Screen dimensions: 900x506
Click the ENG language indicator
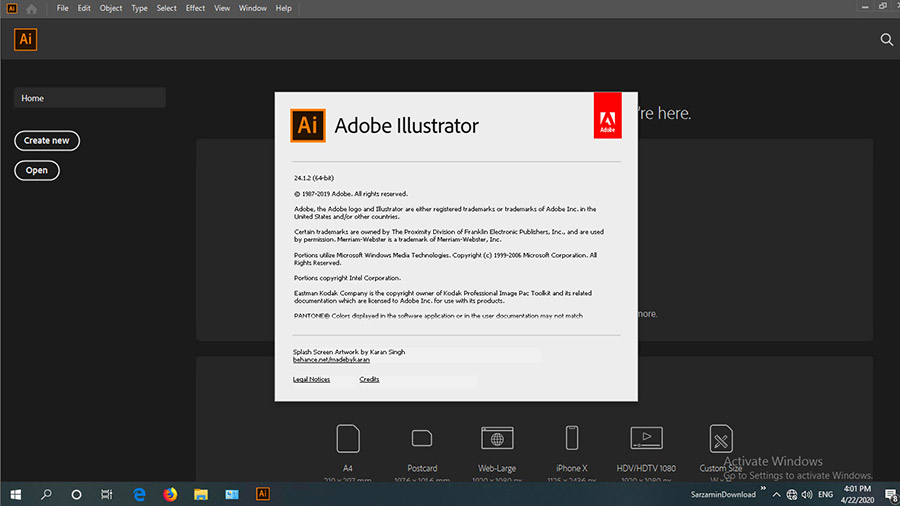tap(825, 495)
